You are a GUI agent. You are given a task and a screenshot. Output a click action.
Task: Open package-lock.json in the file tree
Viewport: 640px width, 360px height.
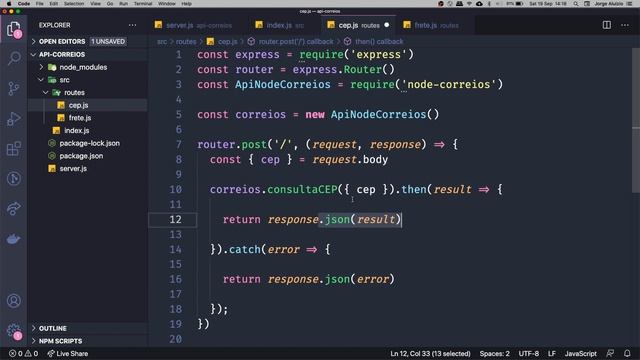(87, 143)
